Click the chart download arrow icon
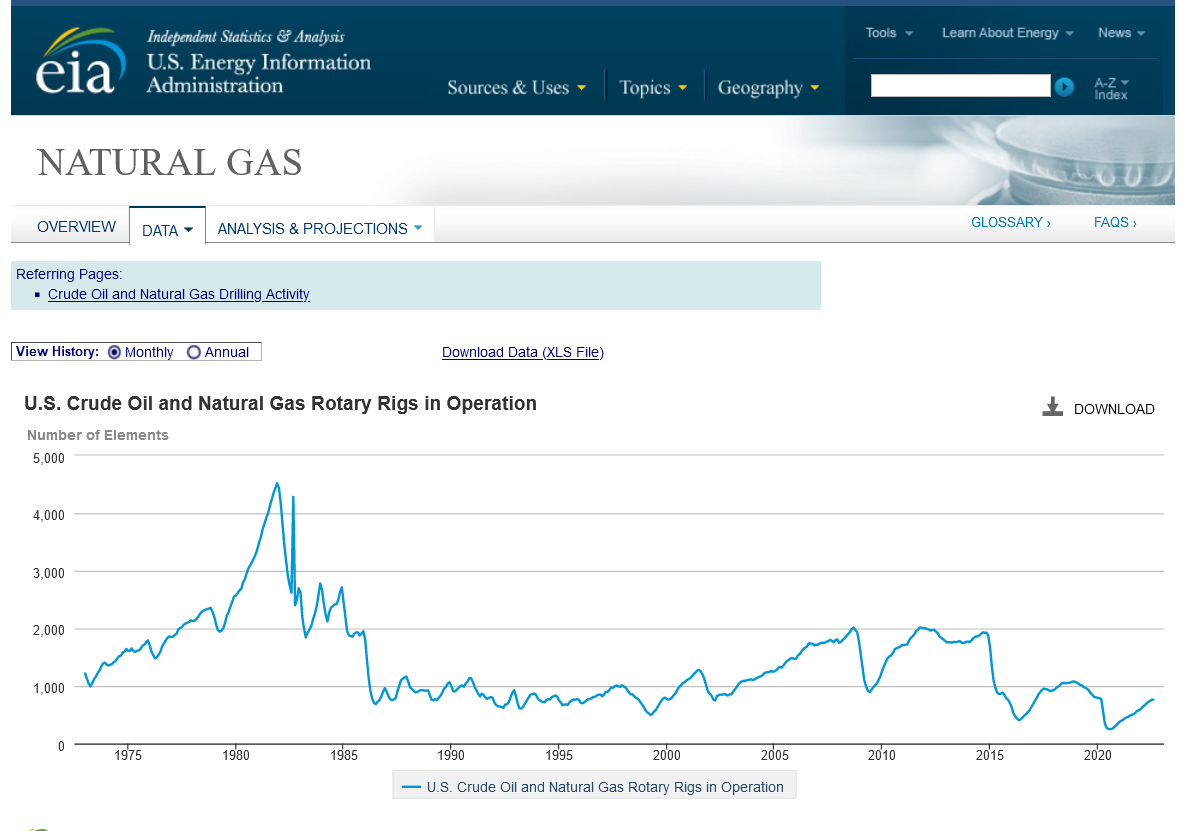The height and width of the screenshot is (831, 1185). point(1052,407)
